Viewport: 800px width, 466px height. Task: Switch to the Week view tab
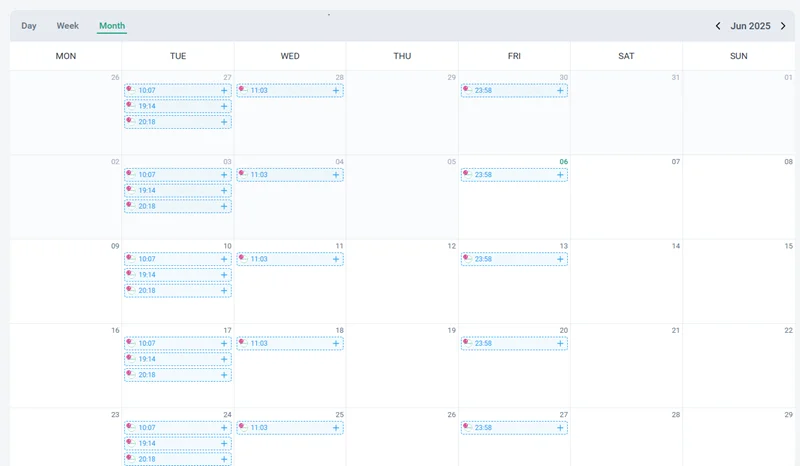[x=67, y=26]
